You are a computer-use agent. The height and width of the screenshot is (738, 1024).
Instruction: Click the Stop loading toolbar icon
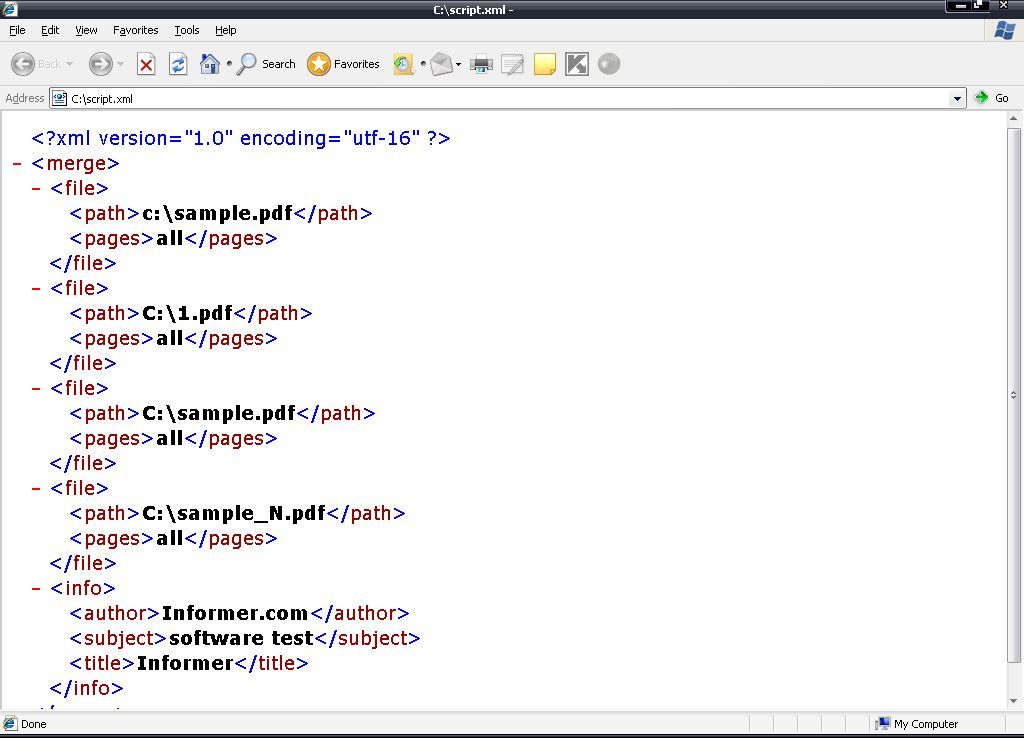point(146,64)
